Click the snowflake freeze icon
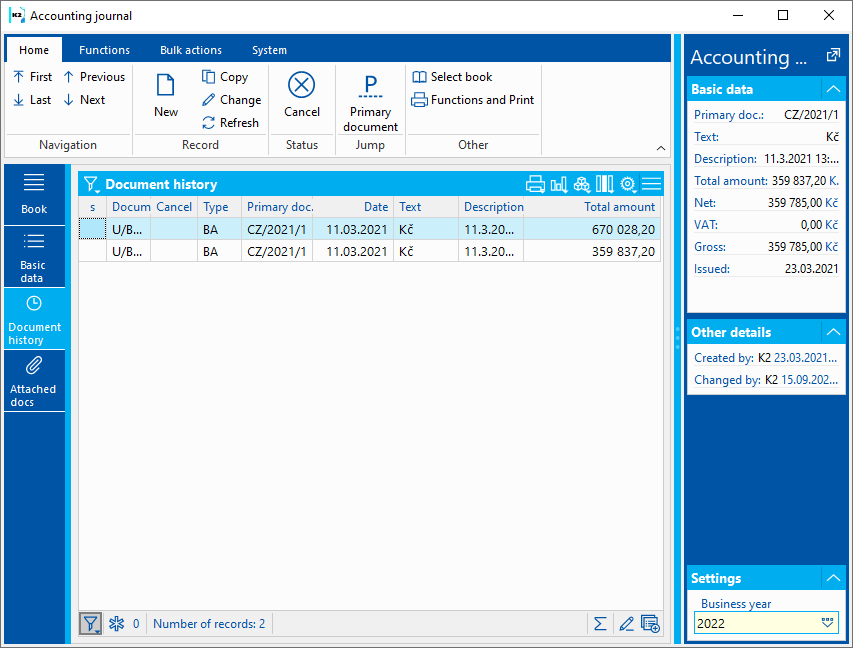The height and width of the screenshot is (648, 853). tap(116, 624)
